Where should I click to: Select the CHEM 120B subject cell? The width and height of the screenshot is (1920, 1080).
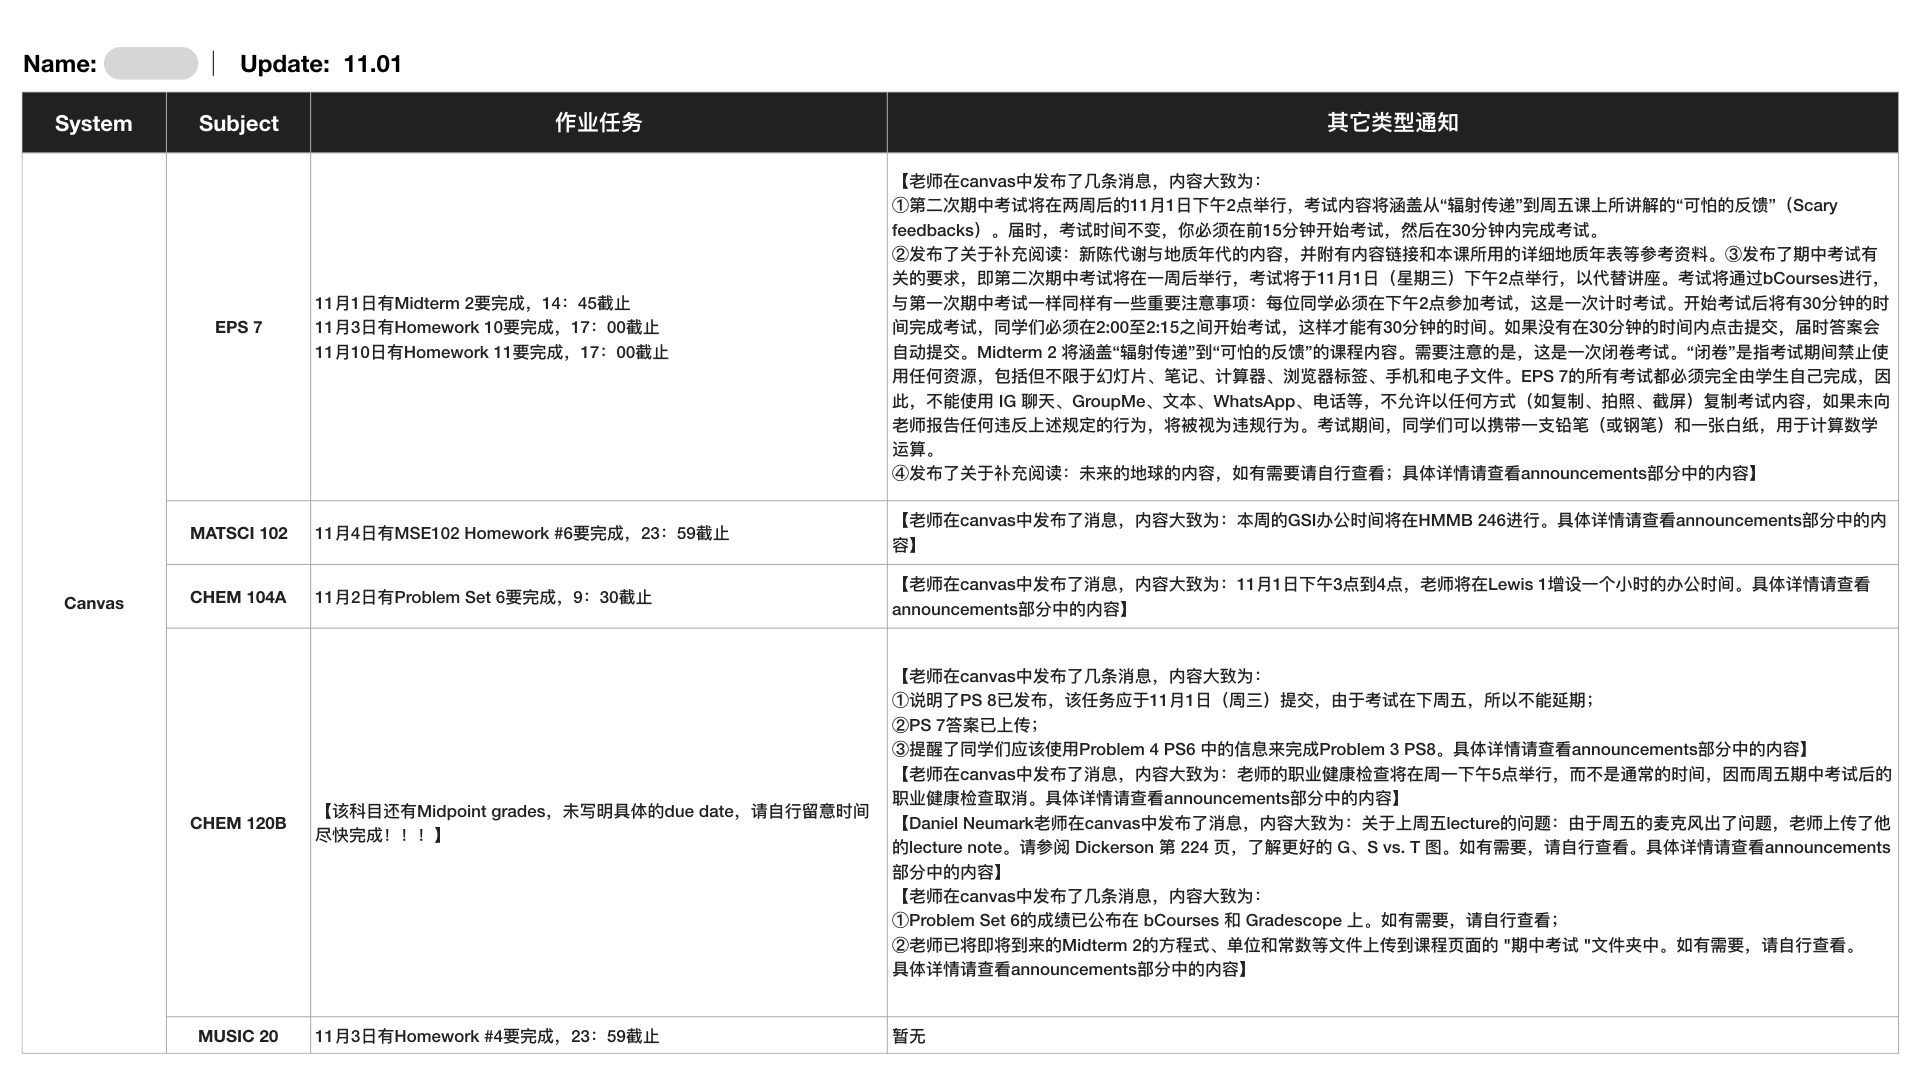click(238, 823)
